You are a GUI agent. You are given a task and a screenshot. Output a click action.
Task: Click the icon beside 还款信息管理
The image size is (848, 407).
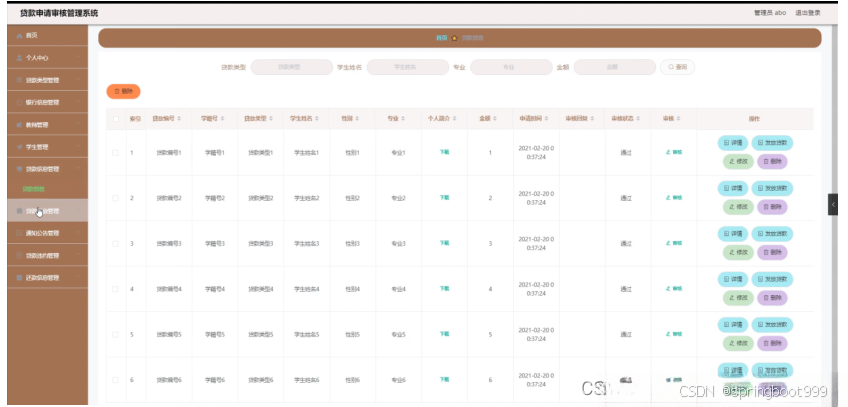(x=19, y=277)
